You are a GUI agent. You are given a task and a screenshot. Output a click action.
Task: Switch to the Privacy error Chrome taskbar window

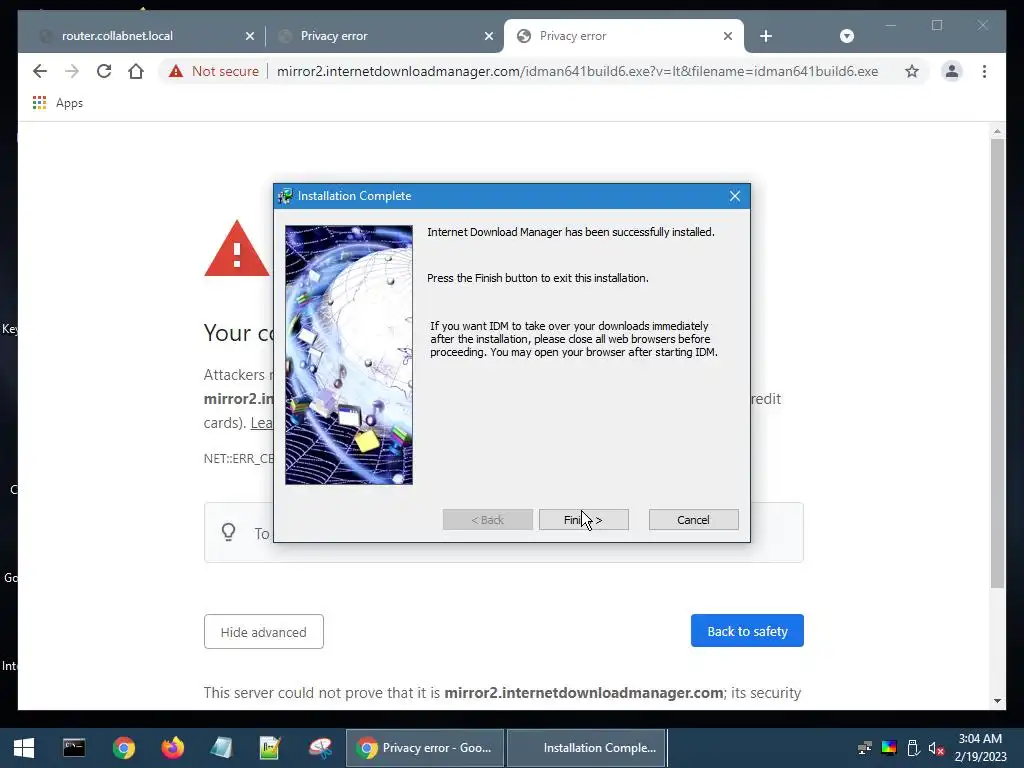[424, 748]
